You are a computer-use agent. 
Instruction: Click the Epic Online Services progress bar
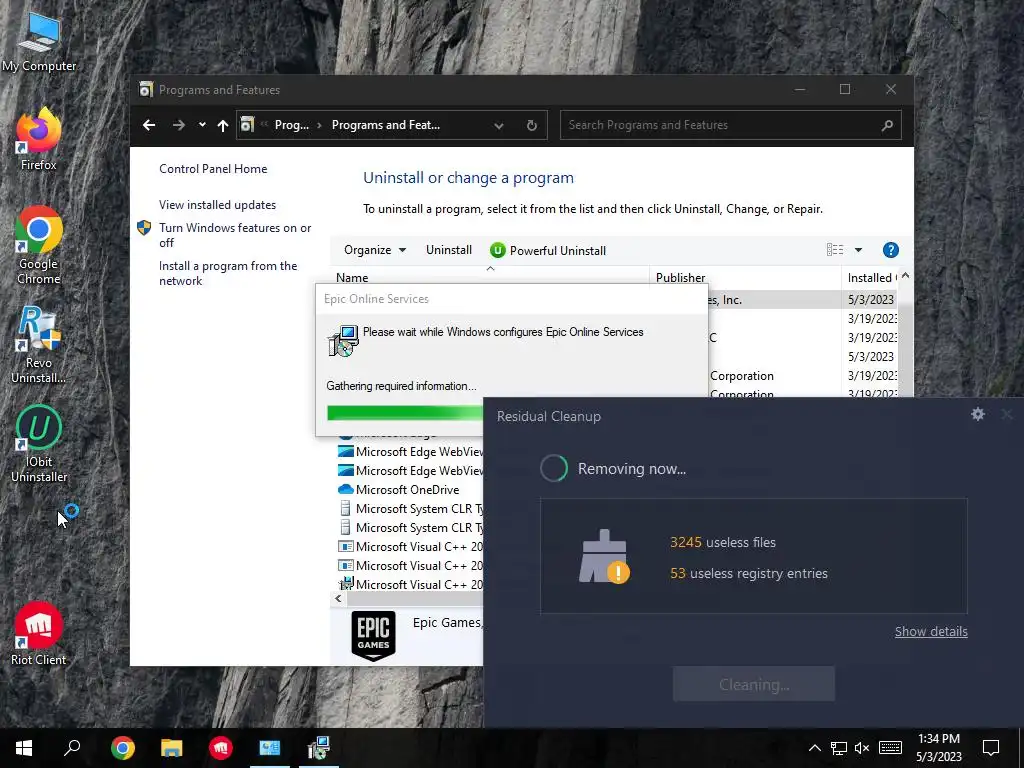click(x=405, y=413)
